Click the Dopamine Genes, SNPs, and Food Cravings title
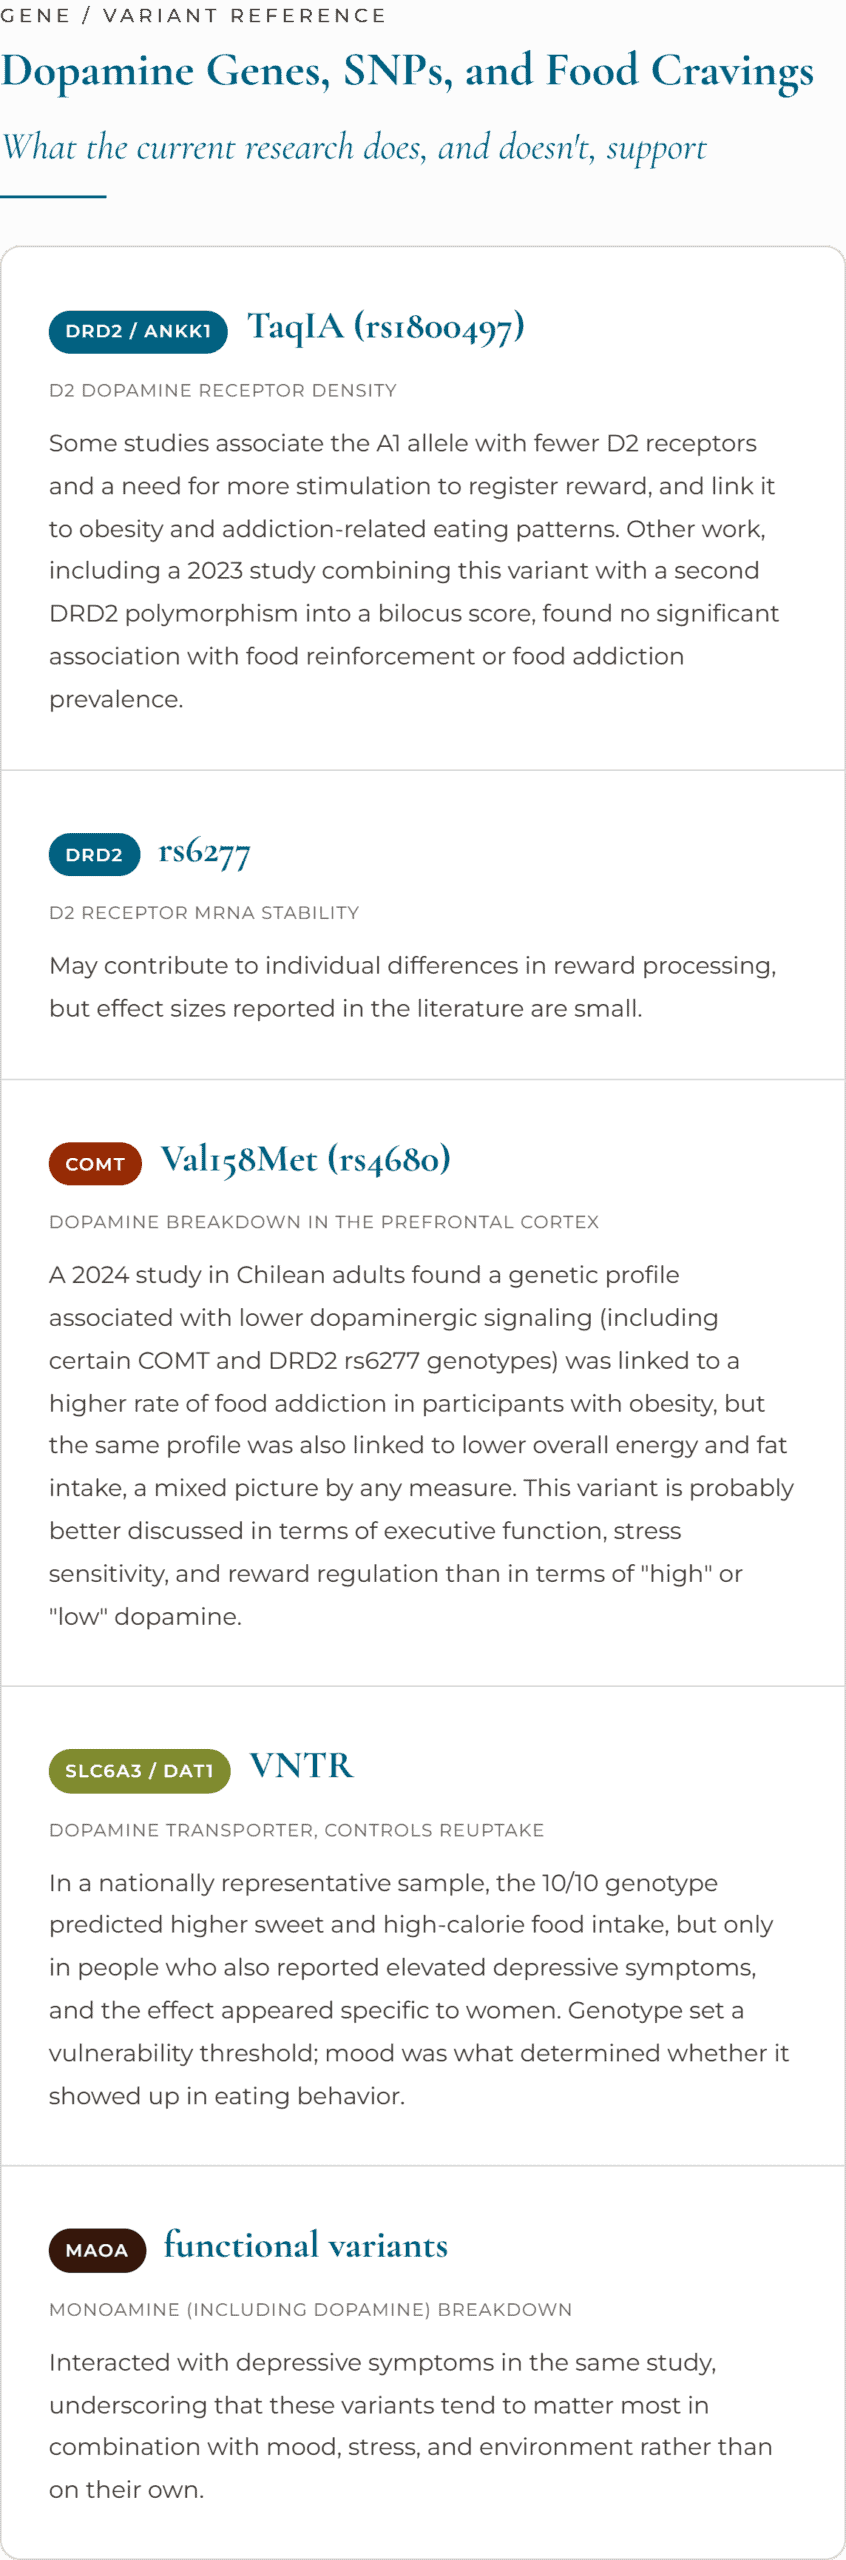Viewport: 846px width, 2560px height. point(407,72)
